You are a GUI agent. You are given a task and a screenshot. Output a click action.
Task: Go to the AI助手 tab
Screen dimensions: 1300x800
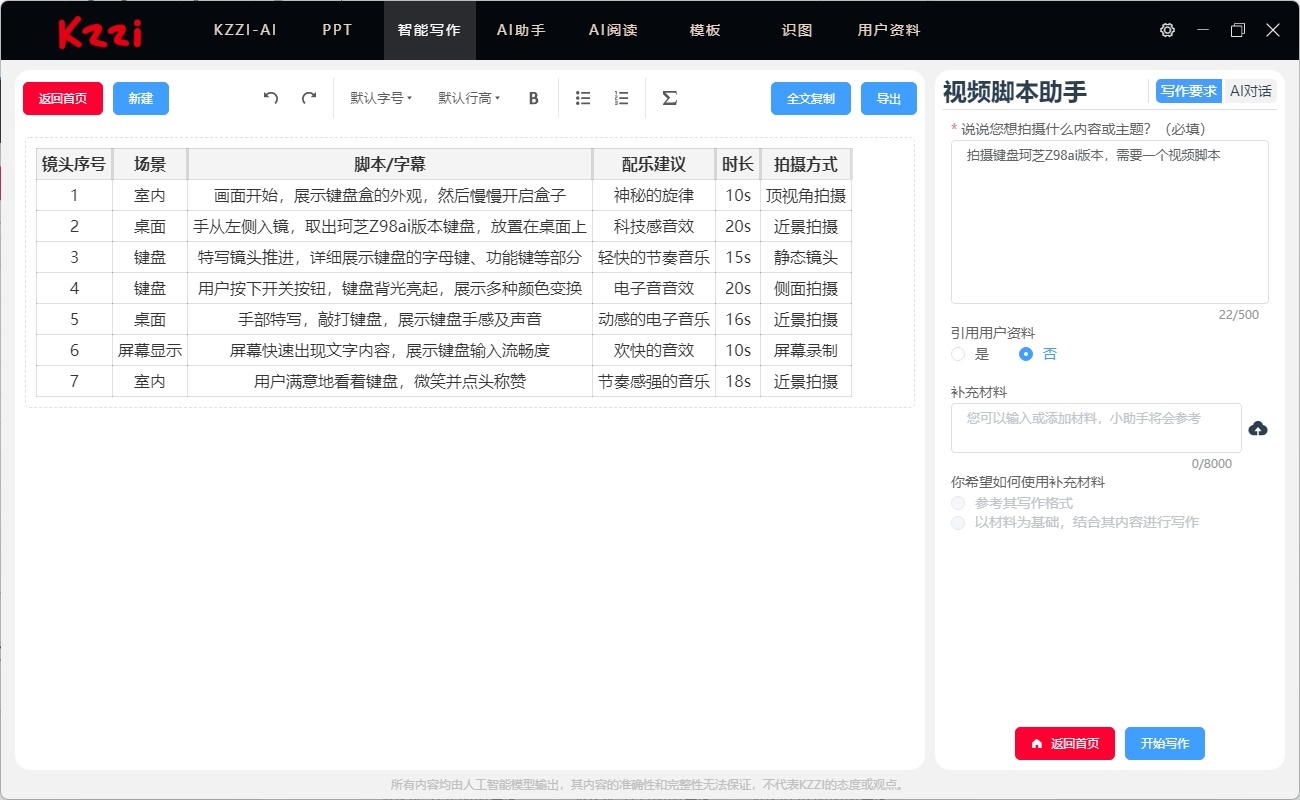[521, 30]
